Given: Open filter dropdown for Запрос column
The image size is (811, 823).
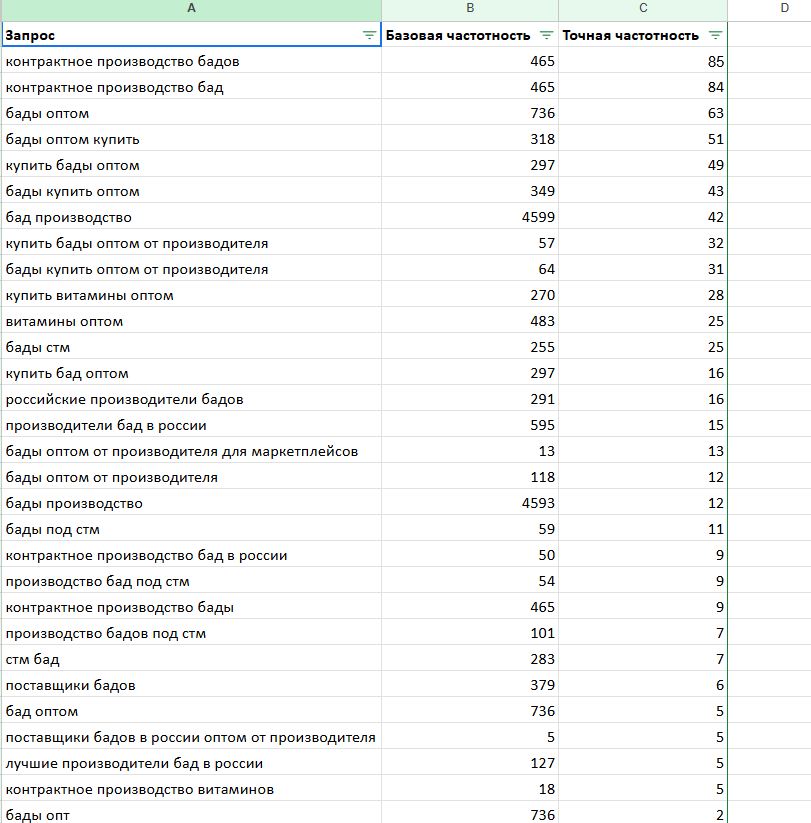Looking at the screenshot, I should tap(369, 35).
